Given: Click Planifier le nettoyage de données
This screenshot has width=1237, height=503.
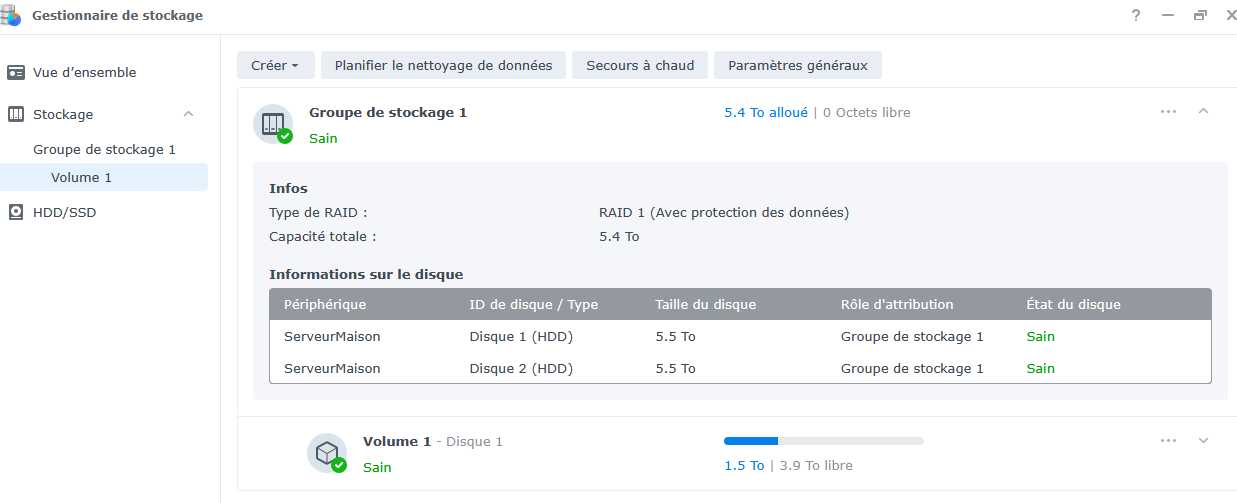Looking at the screenshot, I should point(443,66).
